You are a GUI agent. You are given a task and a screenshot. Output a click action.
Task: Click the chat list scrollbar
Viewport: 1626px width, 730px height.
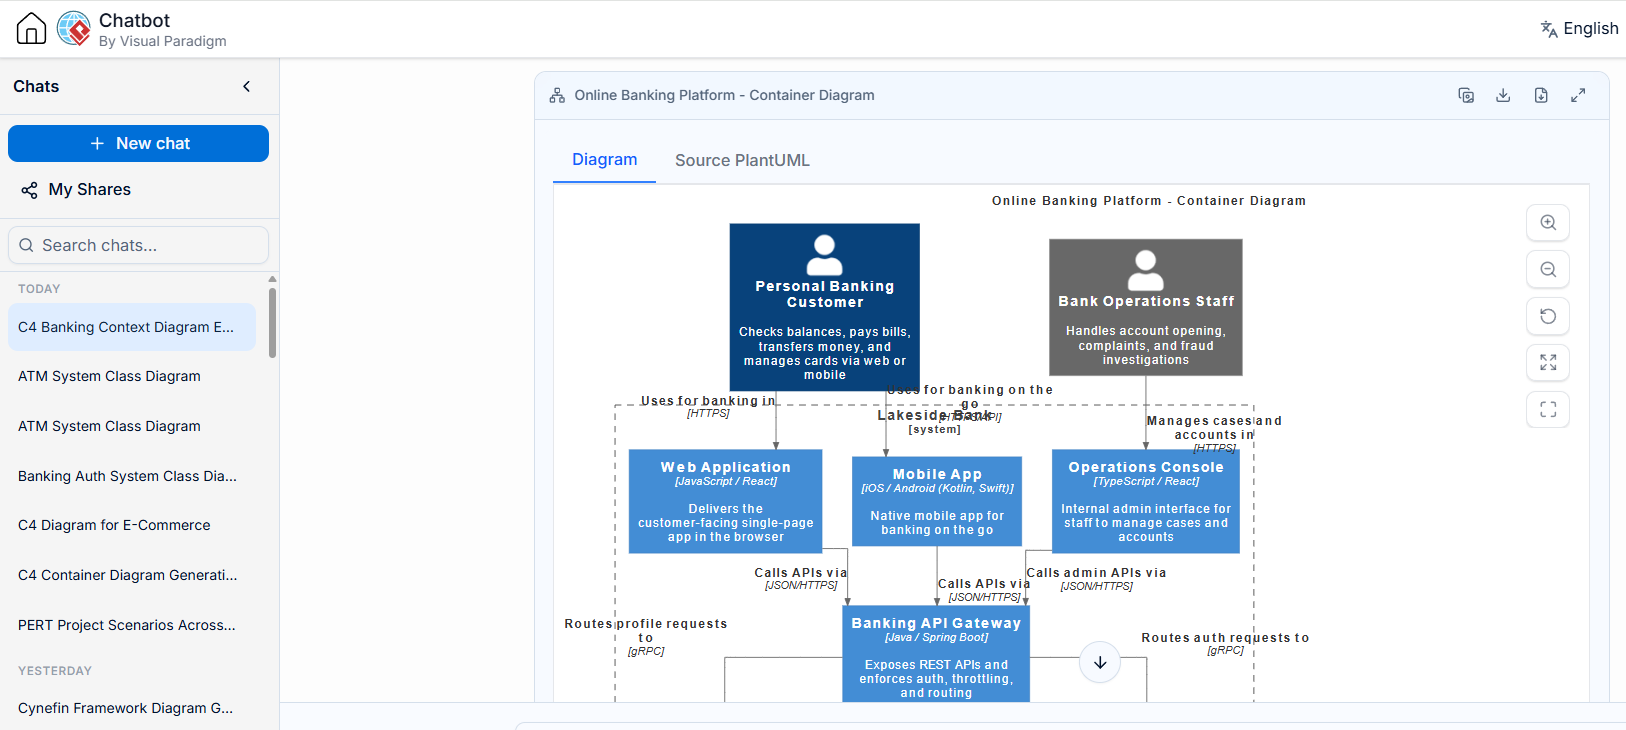click(272, 322)
